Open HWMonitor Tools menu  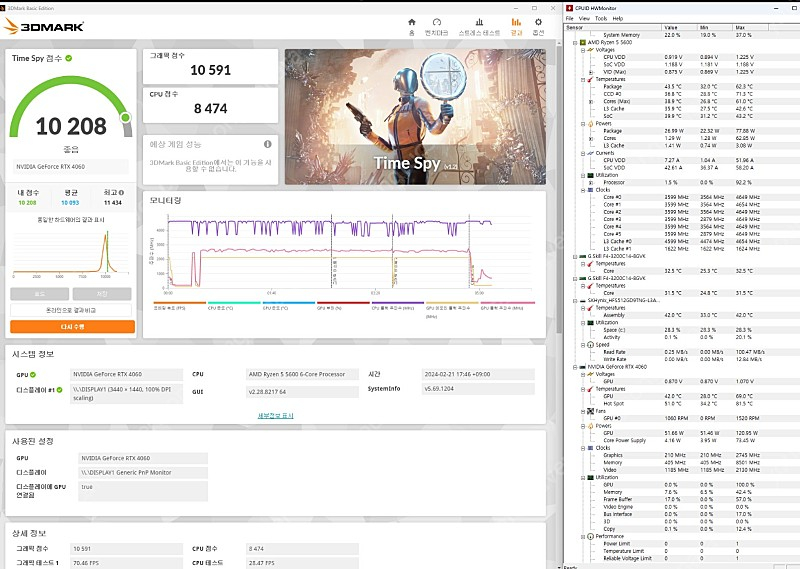(x=601, y=18)
